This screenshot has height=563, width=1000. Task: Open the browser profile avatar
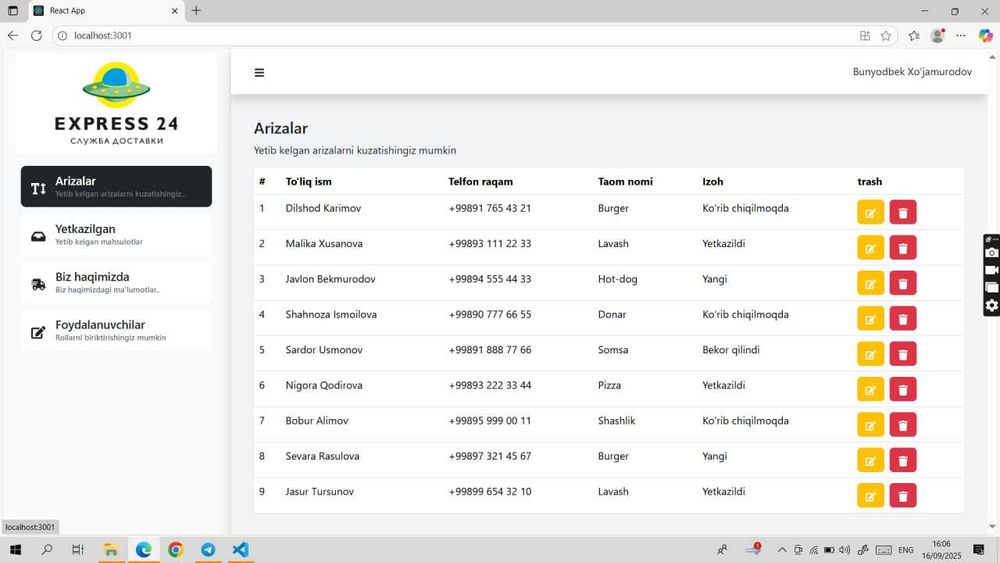(x=938, y=36)
